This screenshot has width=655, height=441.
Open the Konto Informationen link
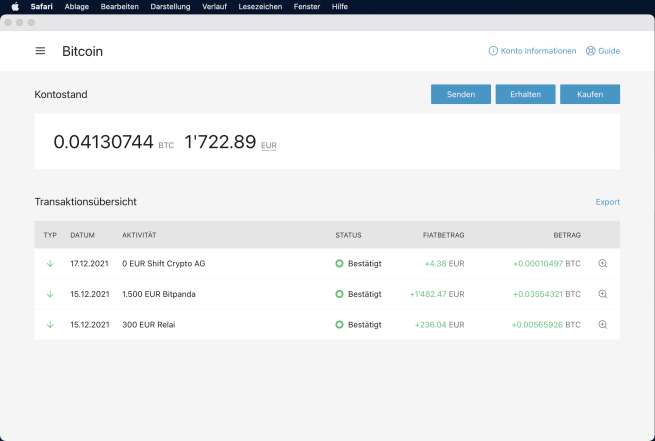tap(538, 51)
